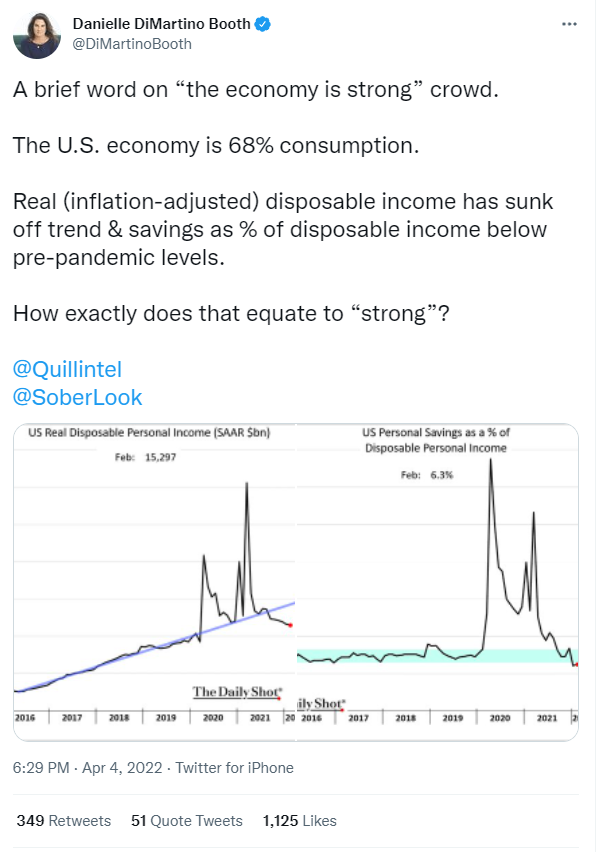This screenshot has width=609, height=852.
Task: Click the Danielle DiMartino Booth display name
Action: coord(162,24)
